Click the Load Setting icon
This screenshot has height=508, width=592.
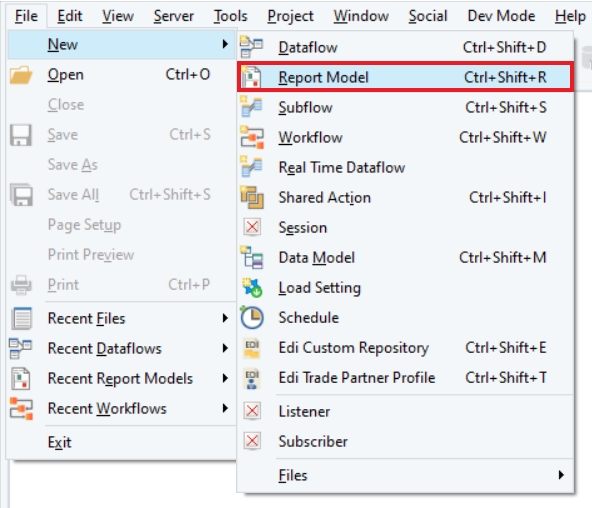coord(252,288)
